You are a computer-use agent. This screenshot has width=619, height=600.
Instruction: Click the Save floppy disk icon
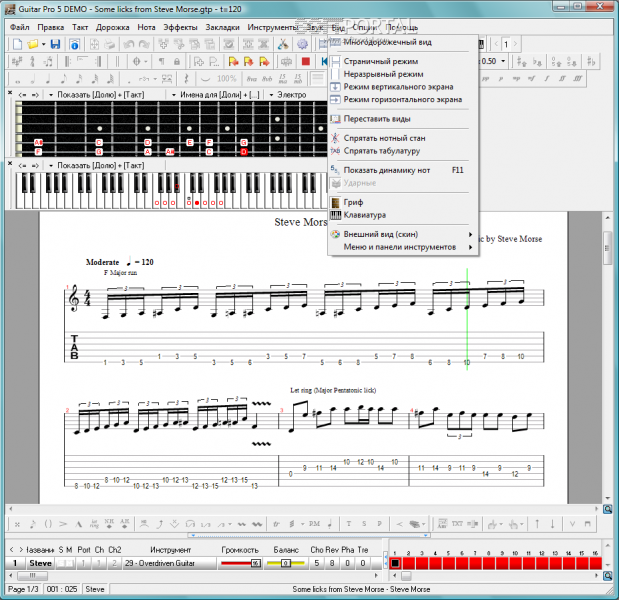55,45
